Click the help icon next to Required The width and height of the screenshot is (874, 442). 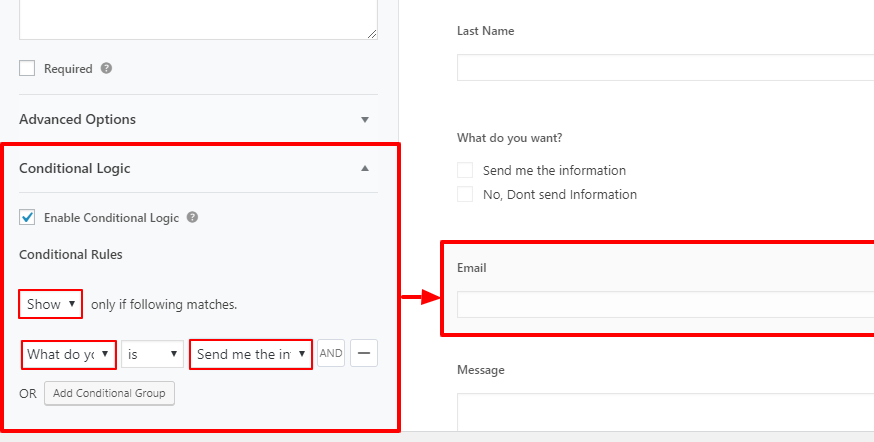click(x=106, y=69)
